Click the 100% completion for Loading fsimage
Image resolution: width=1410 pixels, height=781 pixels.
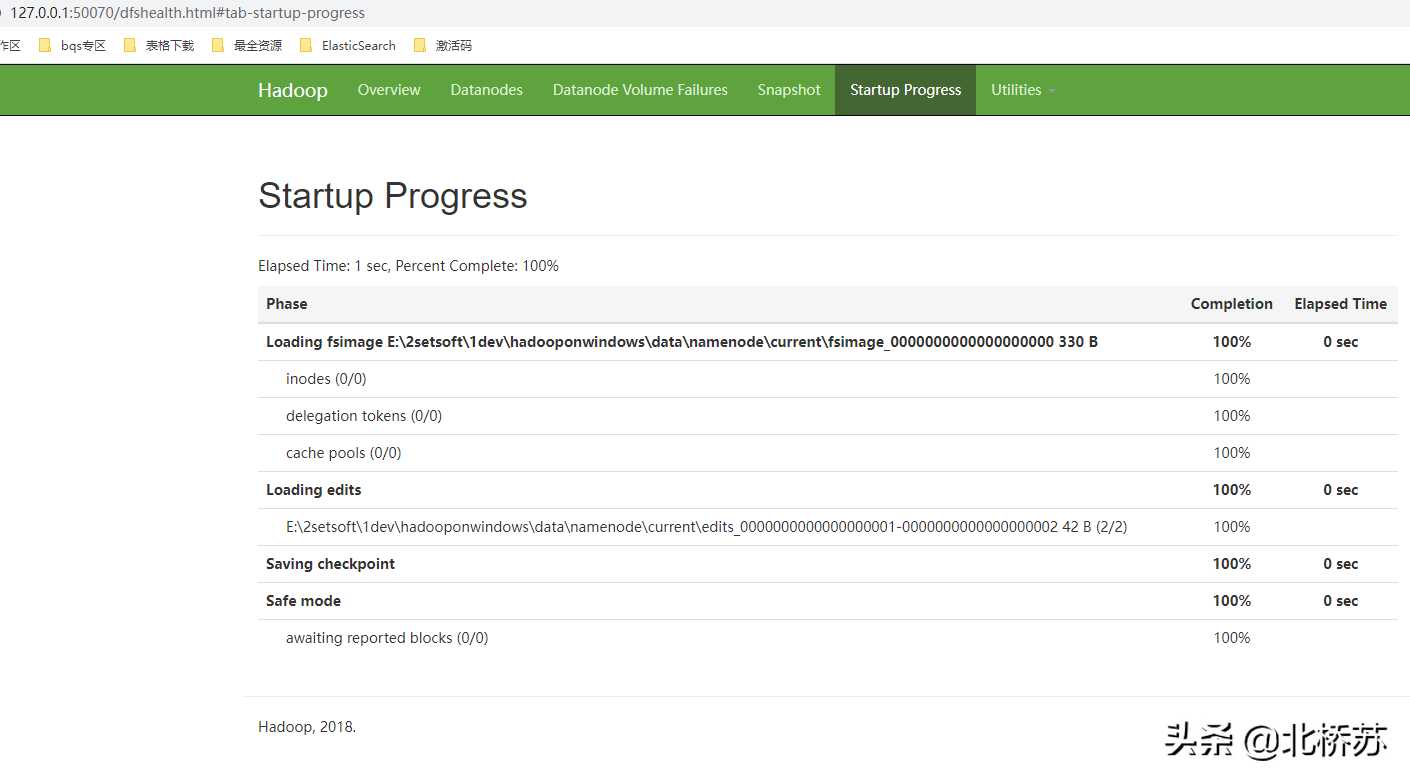point(1232,342)
